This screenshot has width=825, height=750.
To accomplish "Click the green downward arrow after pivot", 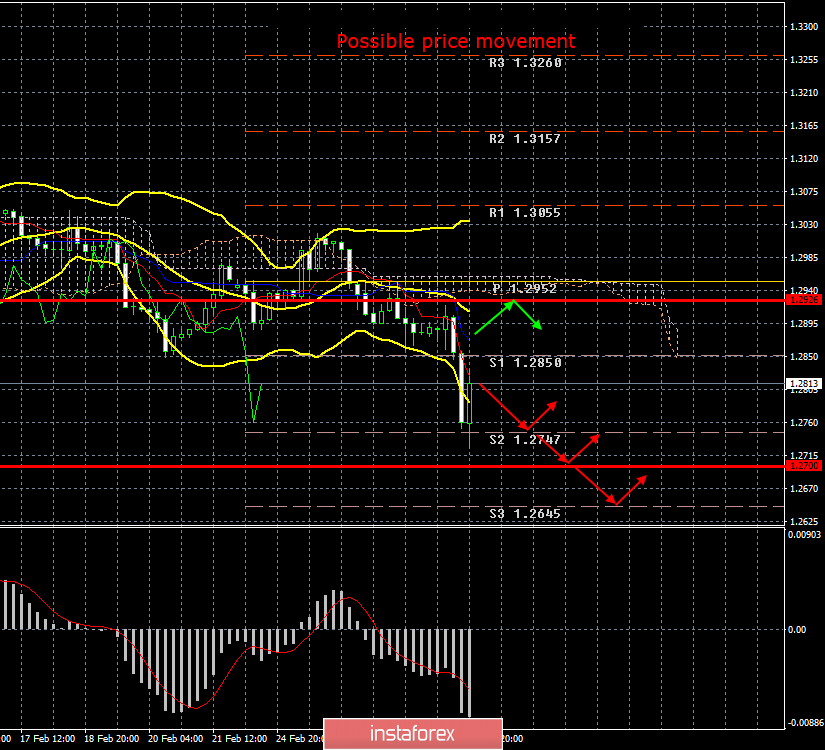I will (529, 315).
